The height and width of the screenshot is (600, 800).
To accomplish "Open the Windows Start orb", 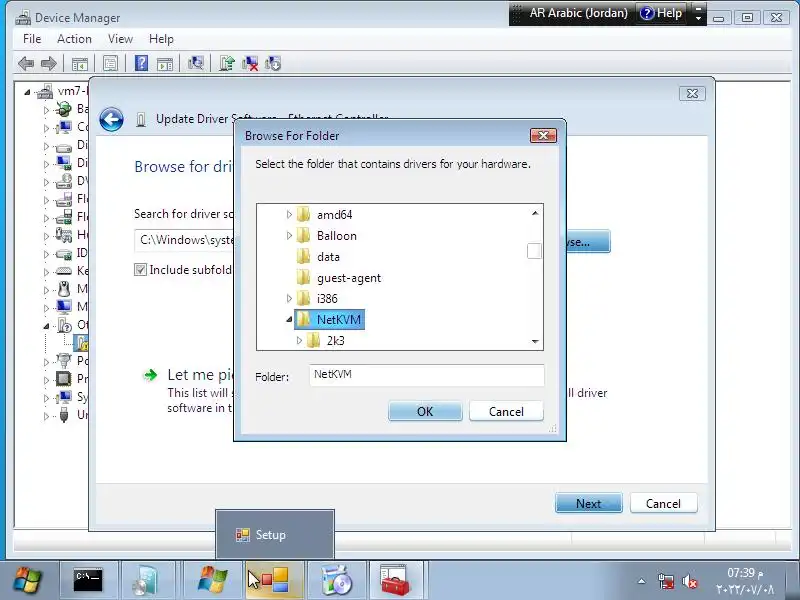I will pyautogui.click(x=27, y=580).
